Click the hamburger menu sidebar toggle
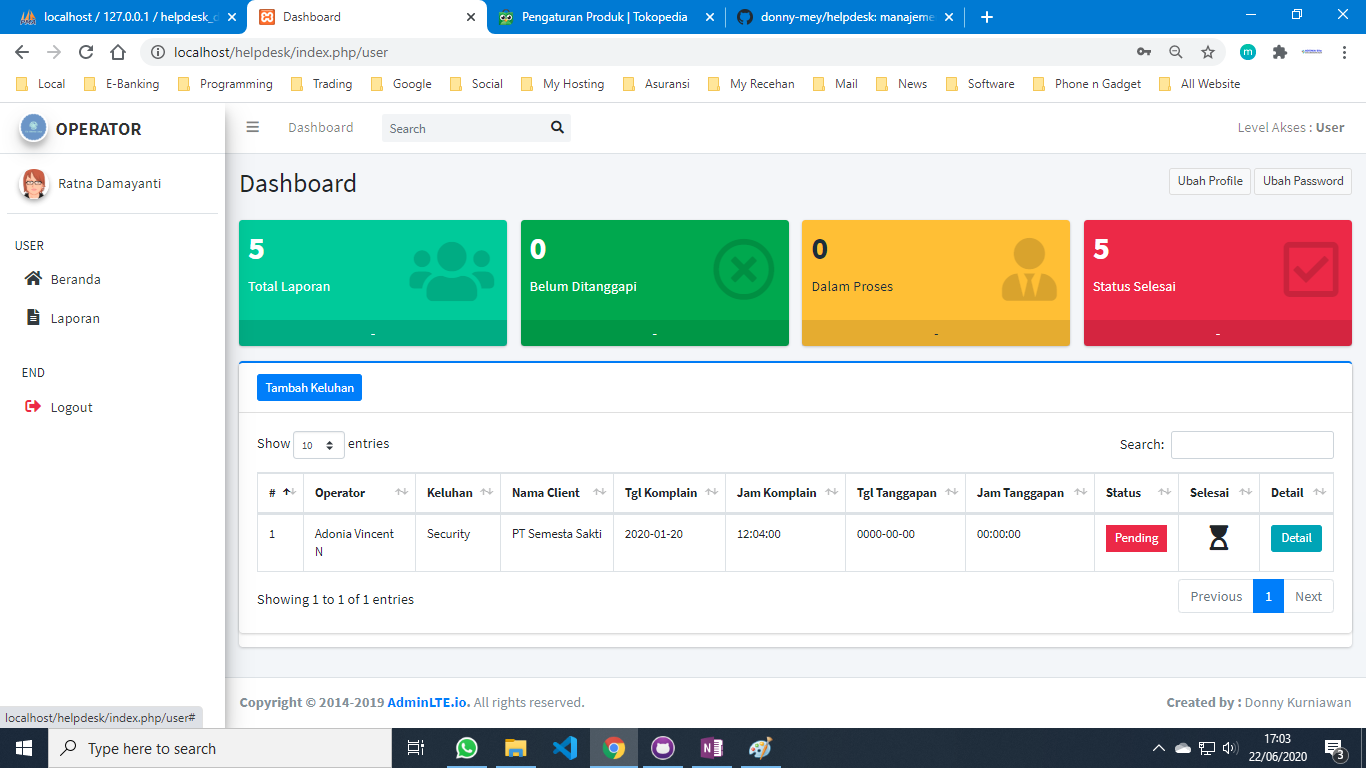Image resolution: width=1366 pixels, height=768 pixels. tap(253, 127)
